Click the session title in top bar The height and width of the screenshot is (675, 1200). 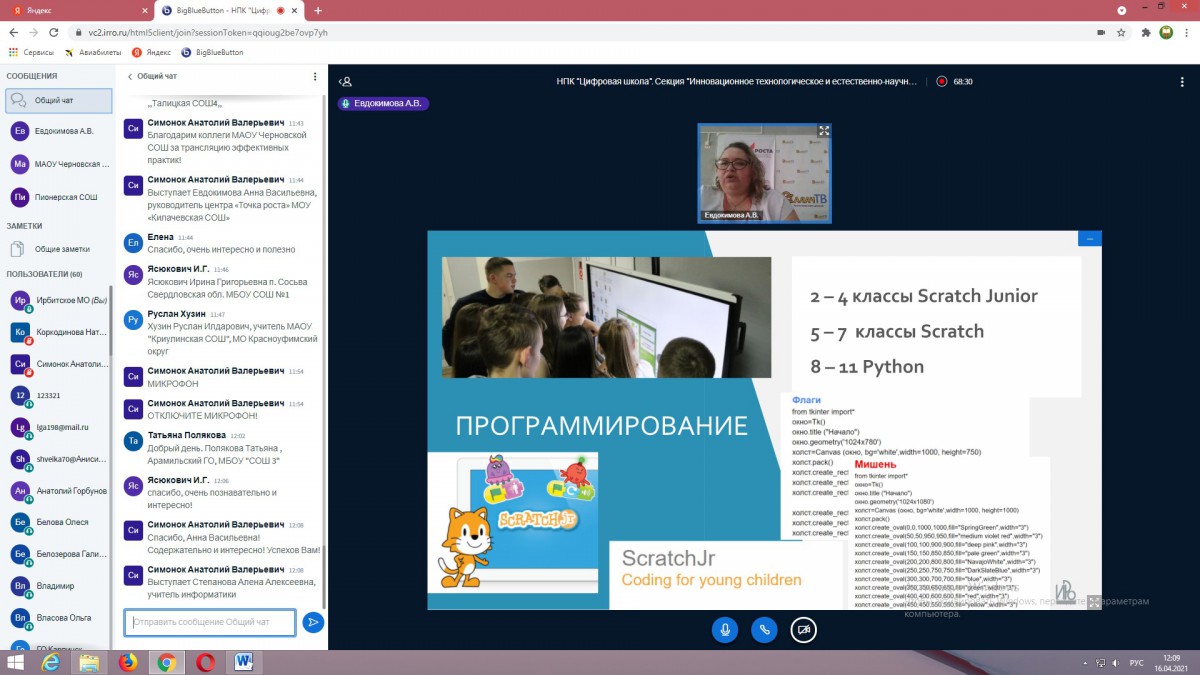736,82
